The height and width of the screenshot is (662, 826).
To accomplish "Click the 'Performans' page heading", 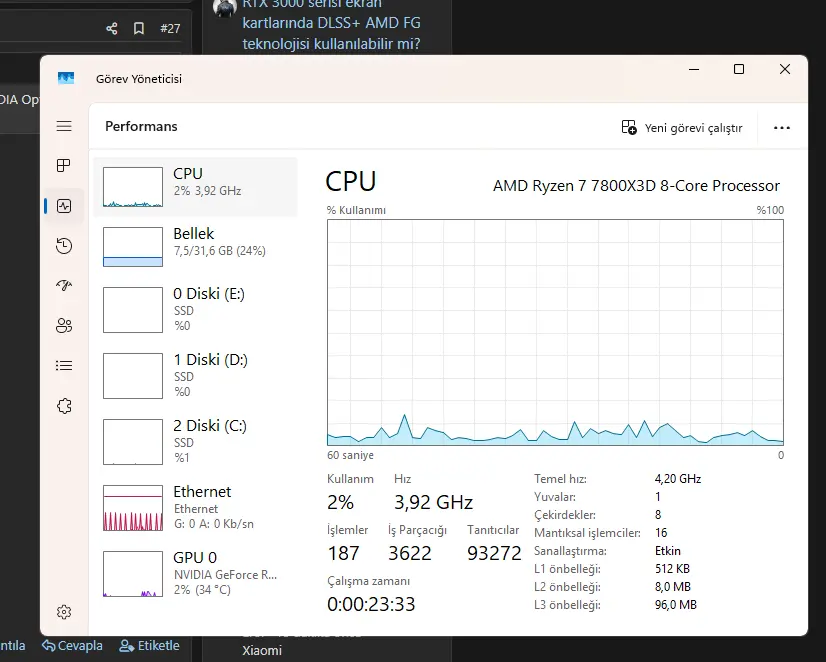I will pos(141,126).
